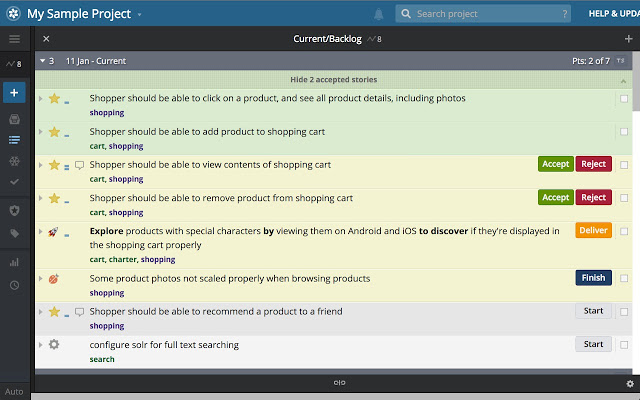Click the plus icon at panel header right

tap(628, 39)
